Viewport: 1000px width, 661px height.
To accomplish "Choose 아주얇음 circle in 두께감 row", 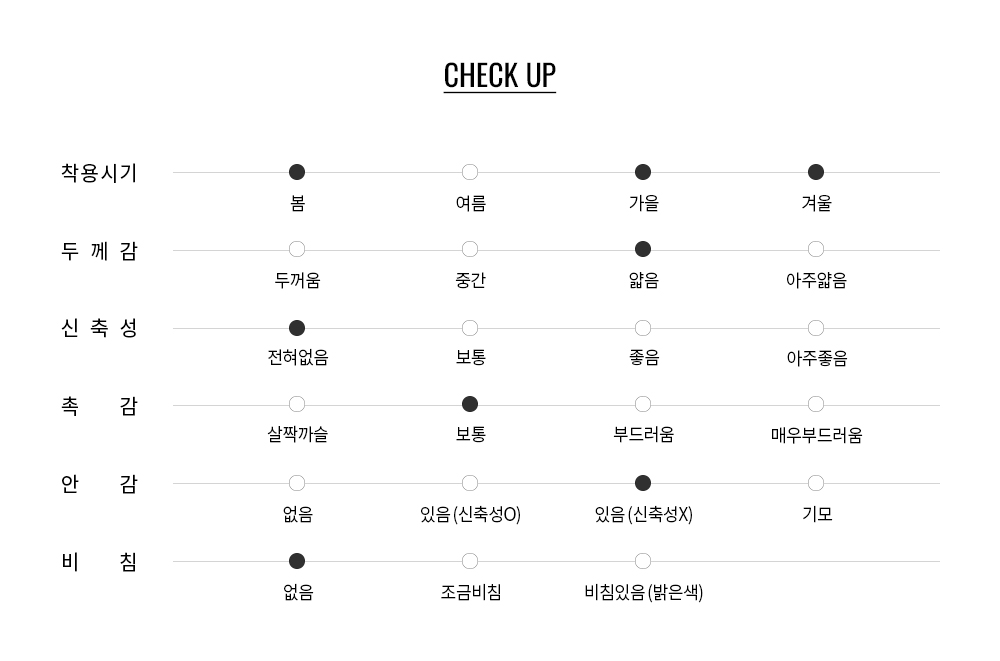I will (x=816, y=249).
